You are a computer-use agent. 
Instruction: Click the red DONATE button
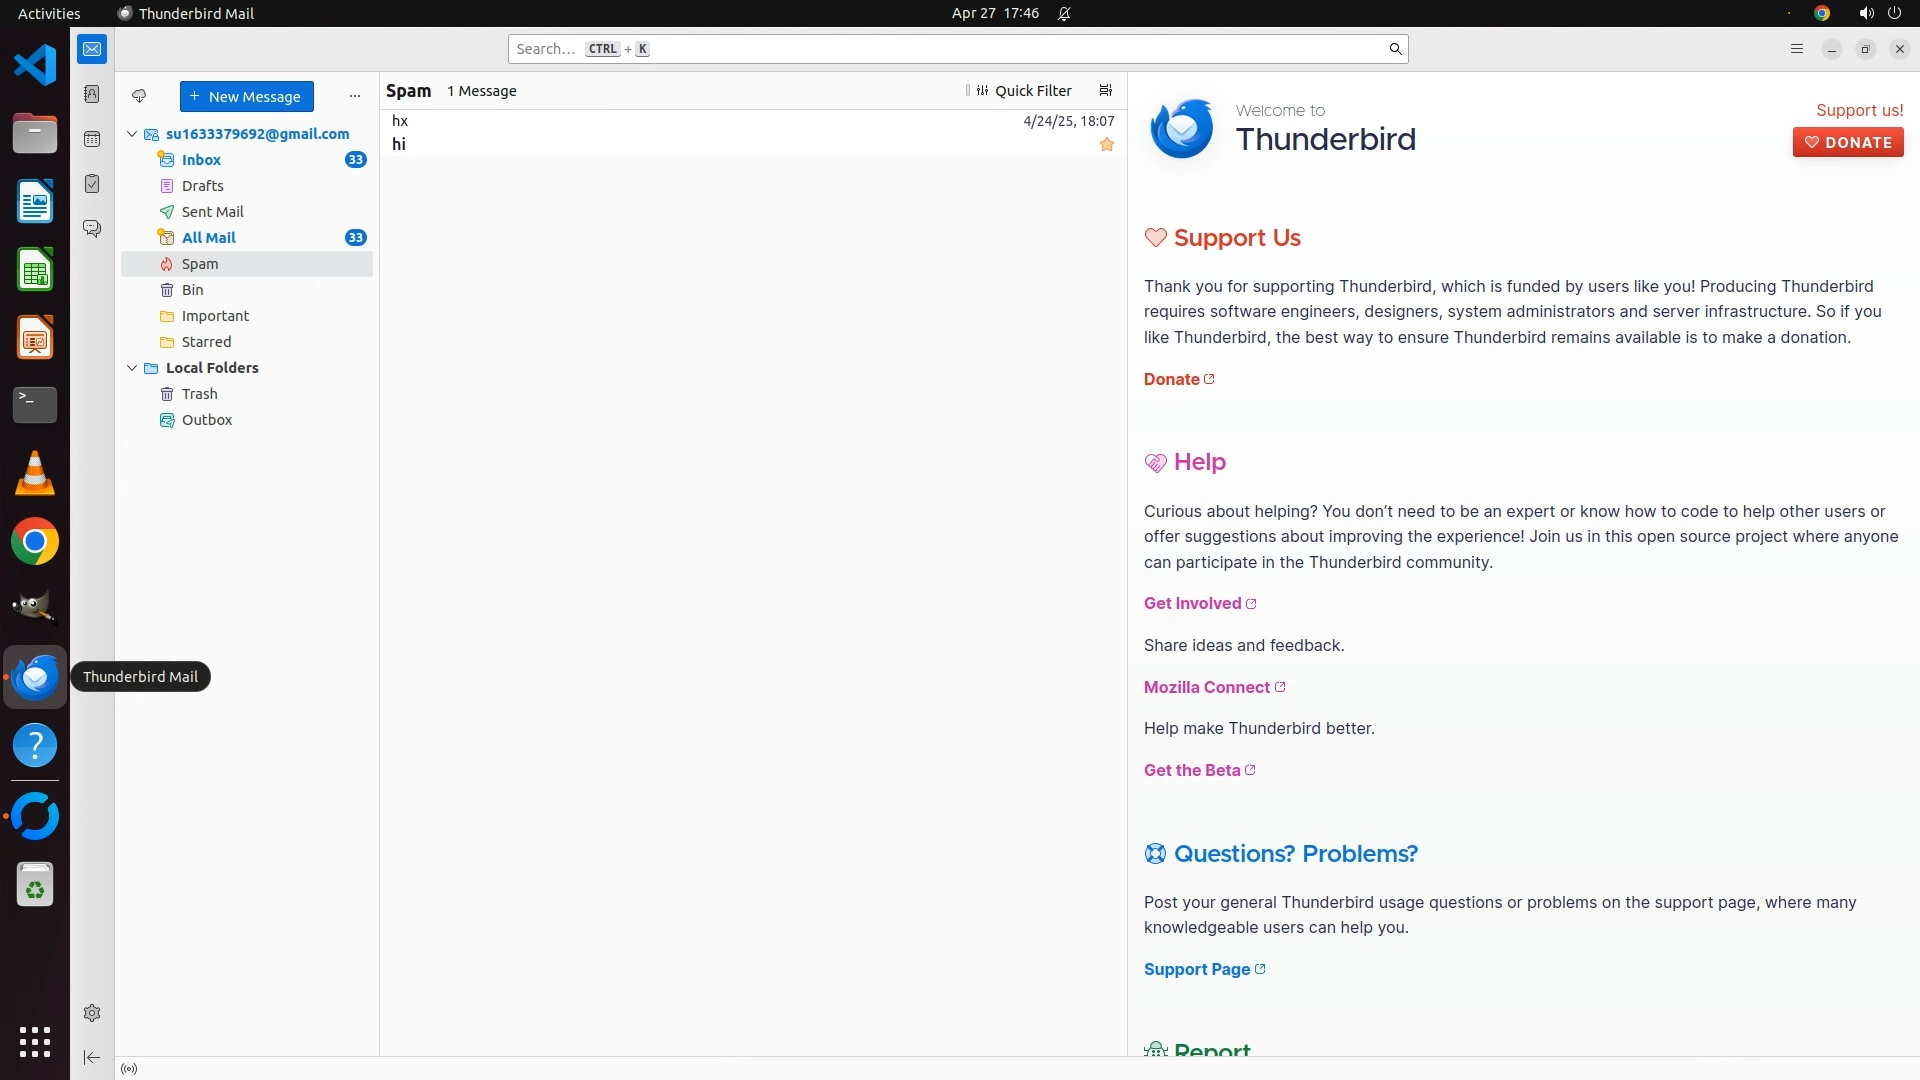[1847, 142]
